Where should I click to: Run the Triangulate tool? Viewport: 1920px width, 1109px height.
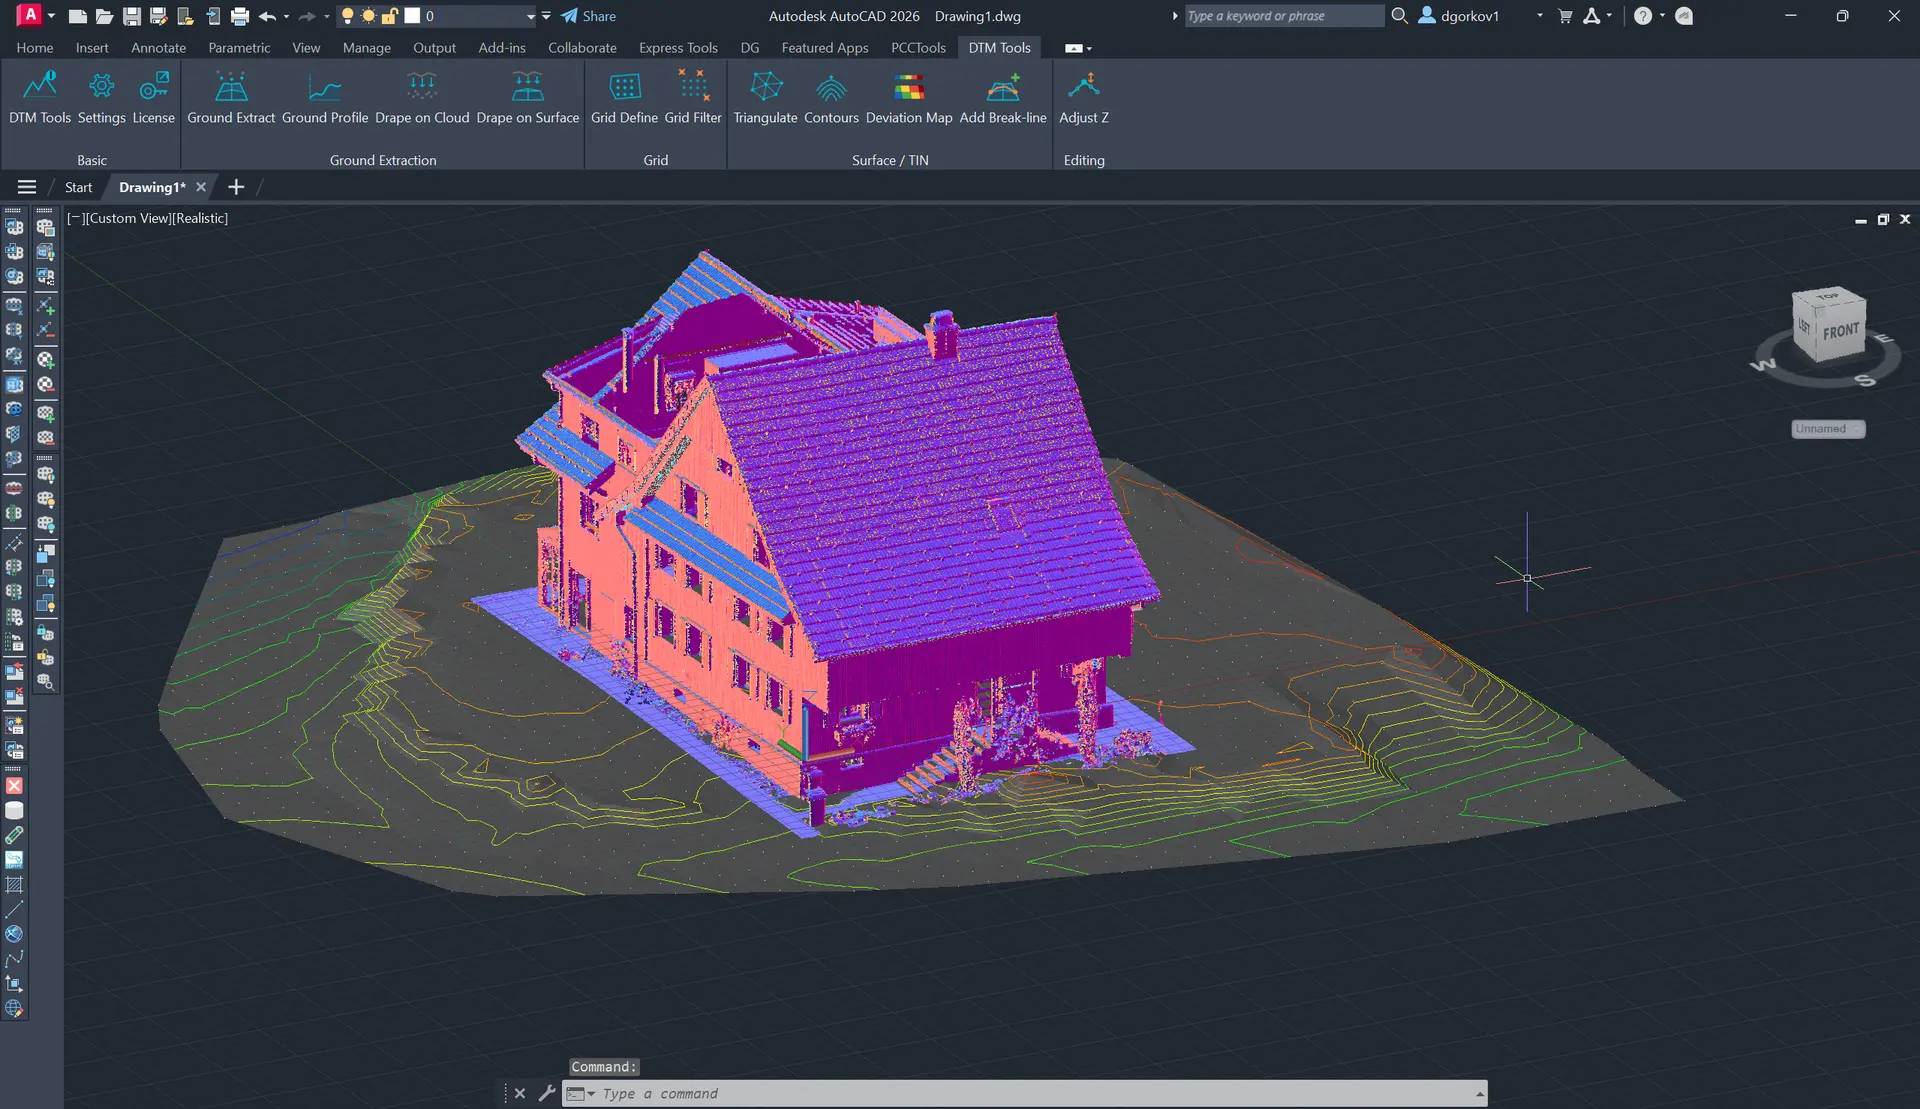pos(765,98)
